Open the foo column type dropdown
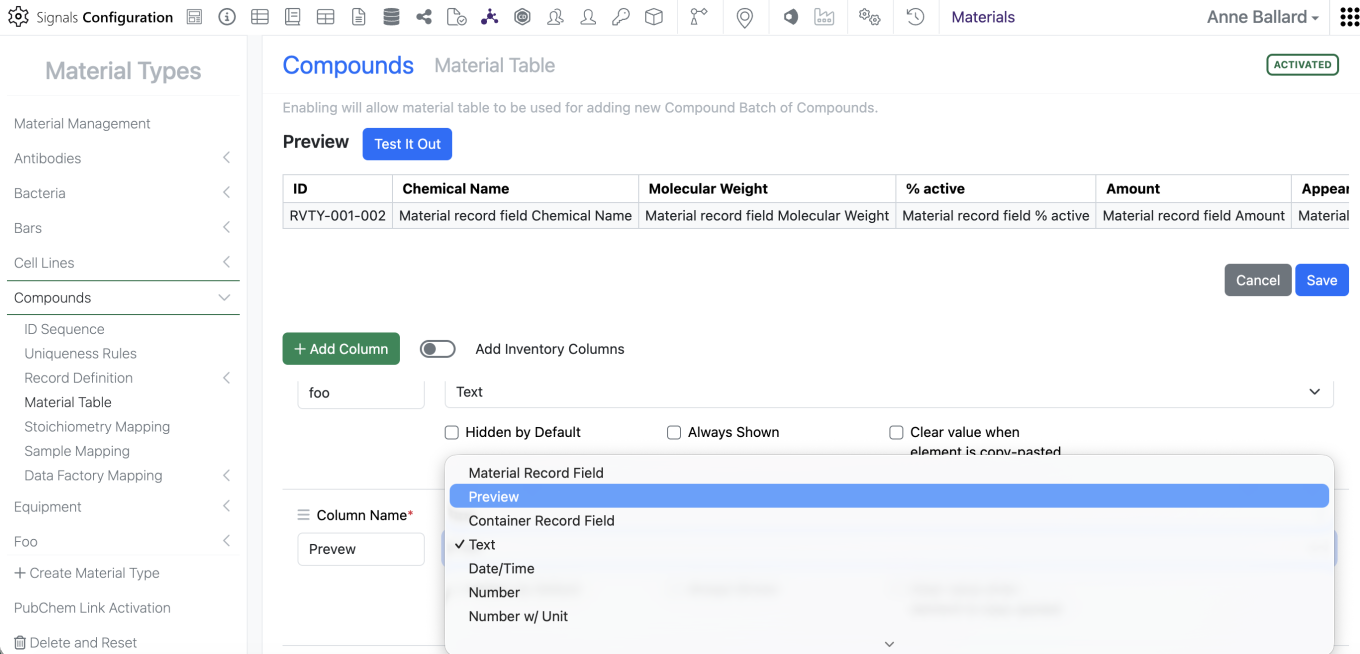 [888, 392]
